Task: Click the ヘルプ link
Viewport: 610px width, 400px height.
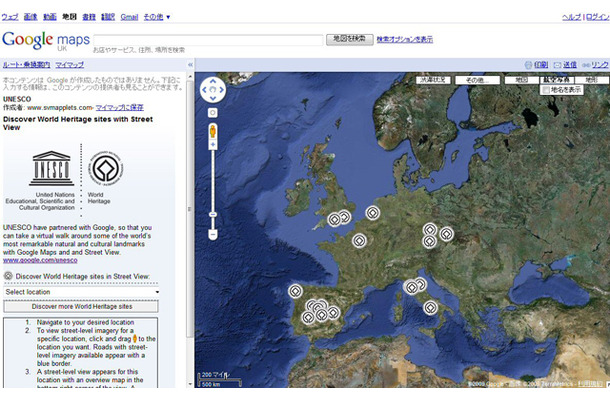Action: 571,17
